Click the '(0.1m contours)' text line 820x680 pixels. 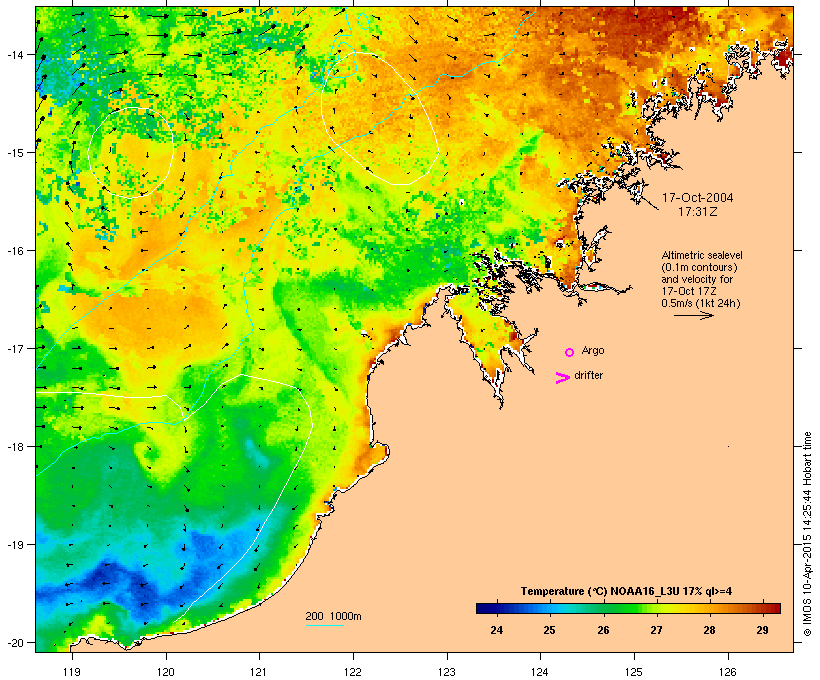click(699, 267)
